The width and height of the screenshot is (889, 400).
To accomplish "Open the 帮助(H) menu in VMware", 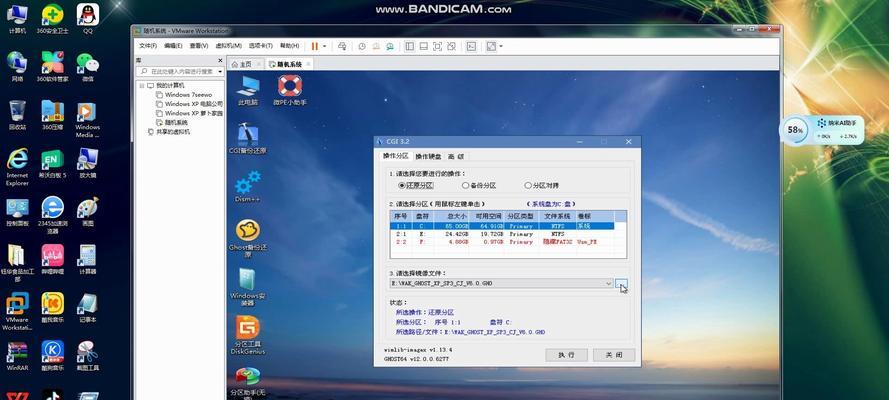I will [x=289, y=46].
